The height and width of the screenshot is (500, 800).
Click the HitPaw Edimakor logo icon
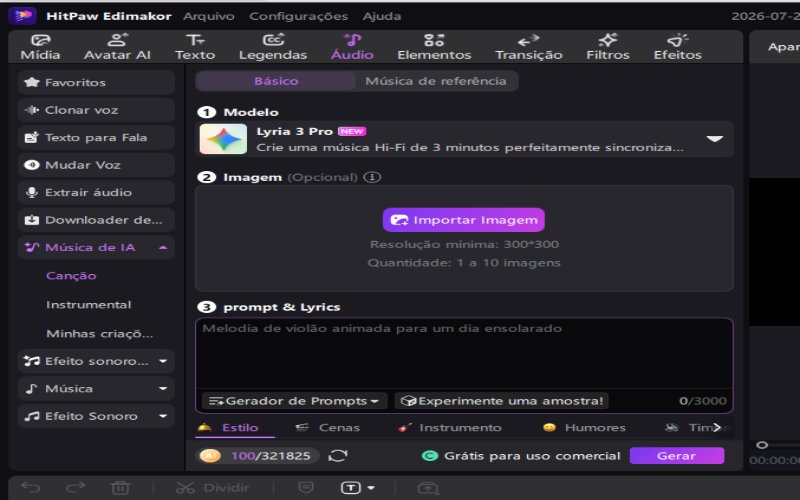[22, 15]
